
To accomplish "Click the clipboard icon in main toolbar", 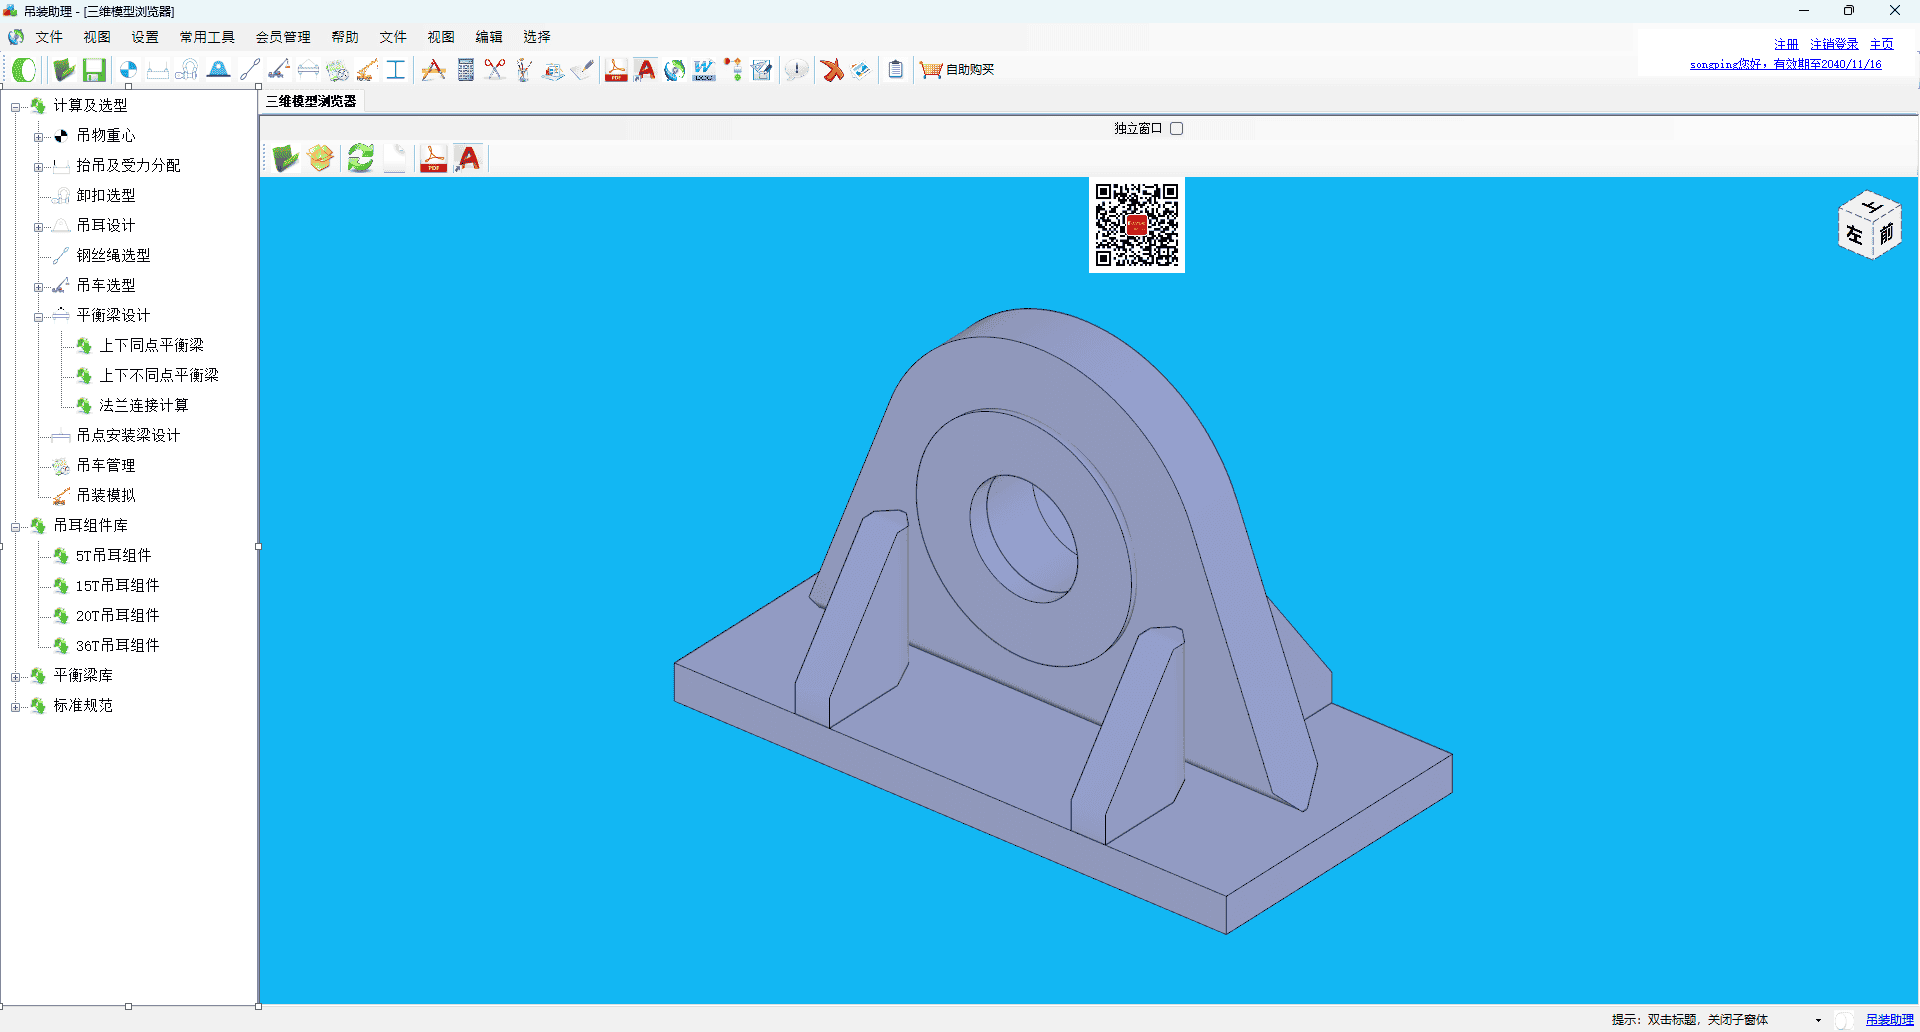I will [x=896, y=70].
